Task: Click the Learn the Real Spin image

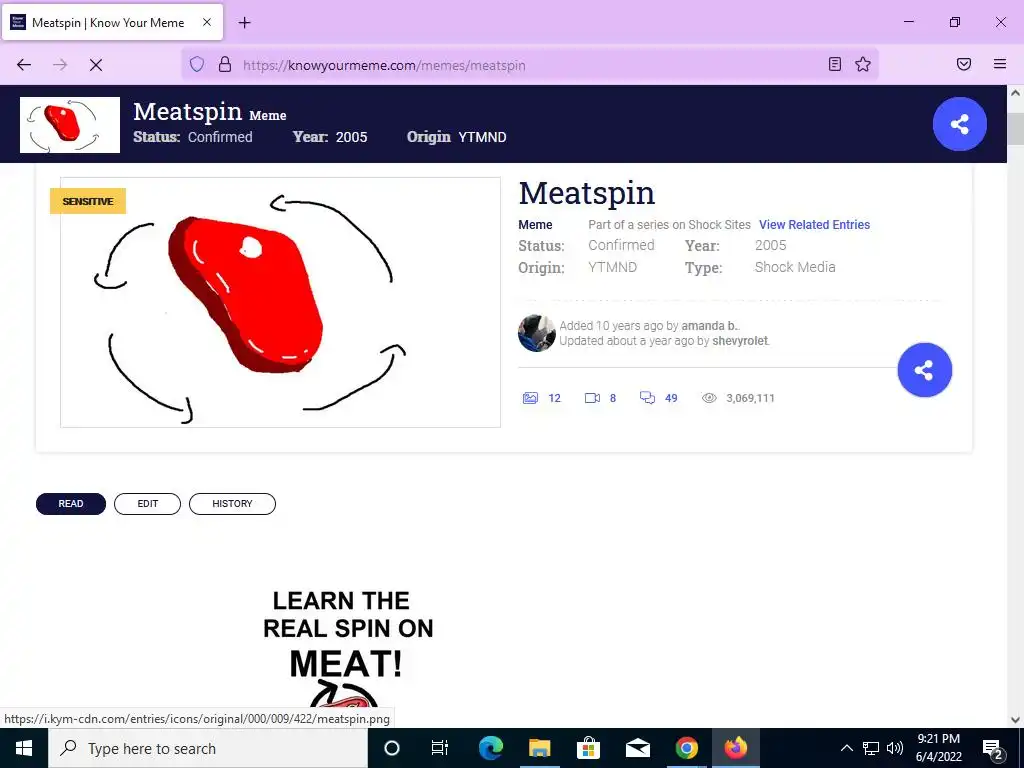Action: 347,648
